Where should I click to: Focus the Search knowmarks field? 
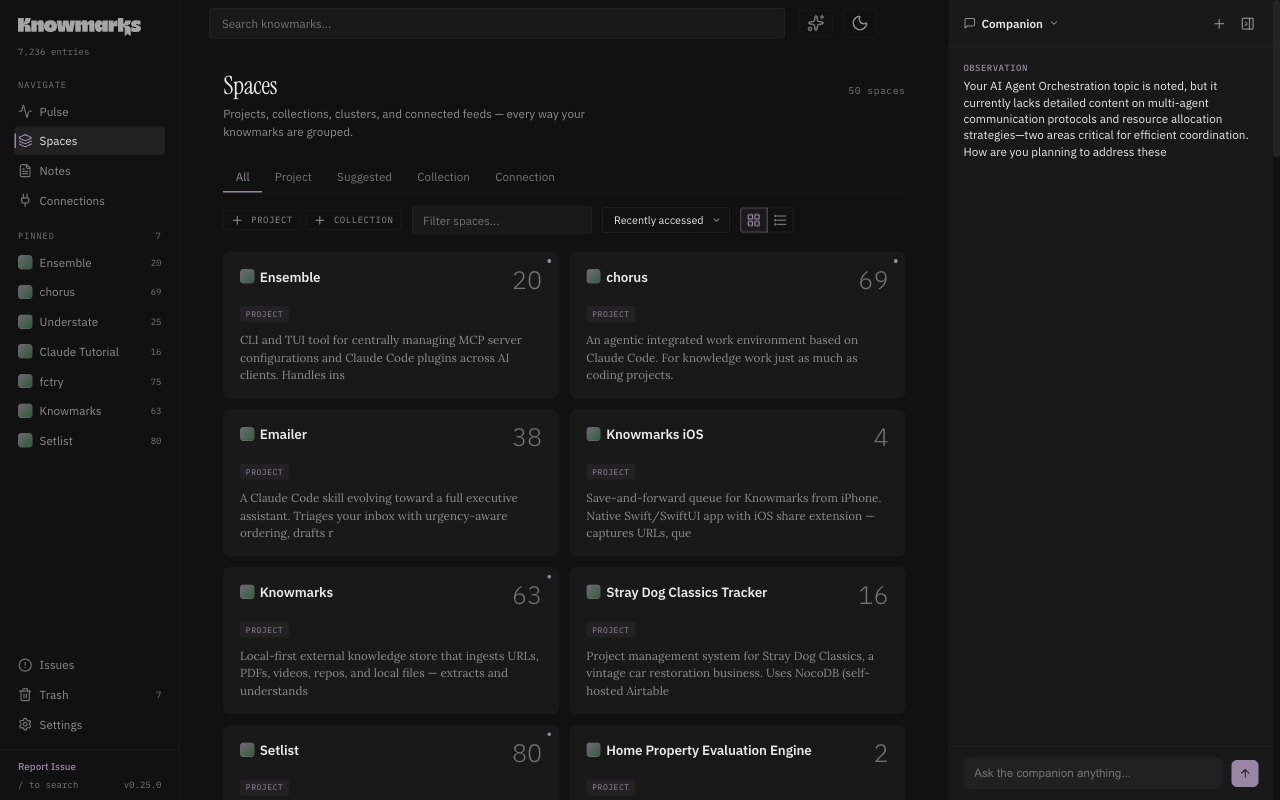point(497,24)
